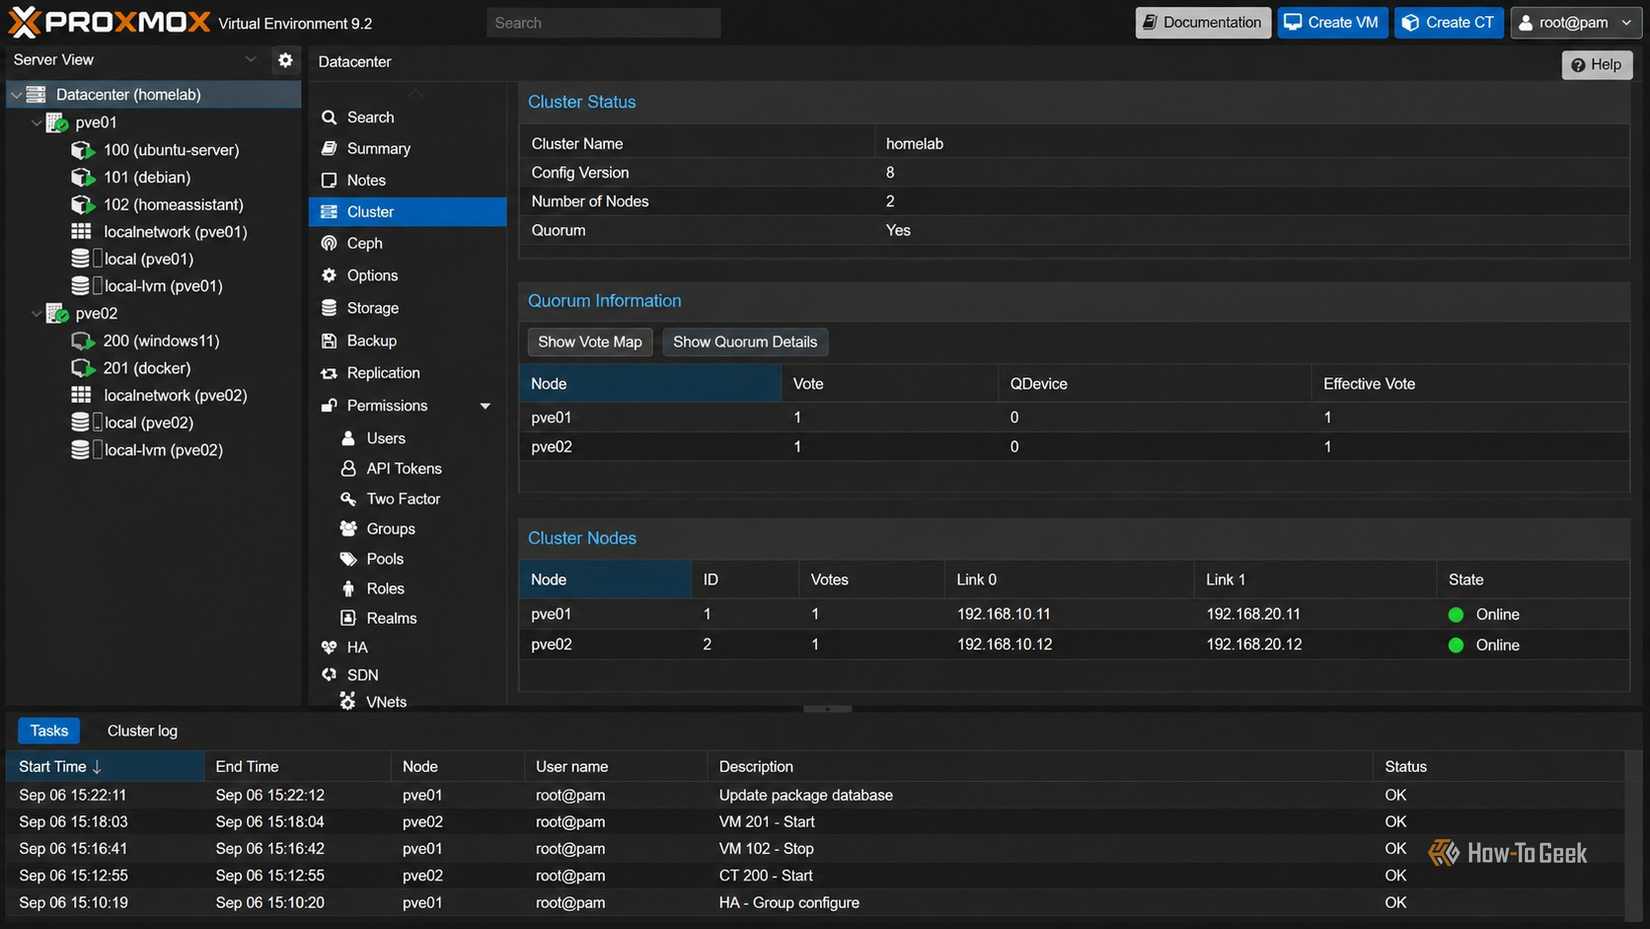Select the Tasks tab
The image size is (1650, 929).
click(x=49, y=731)
